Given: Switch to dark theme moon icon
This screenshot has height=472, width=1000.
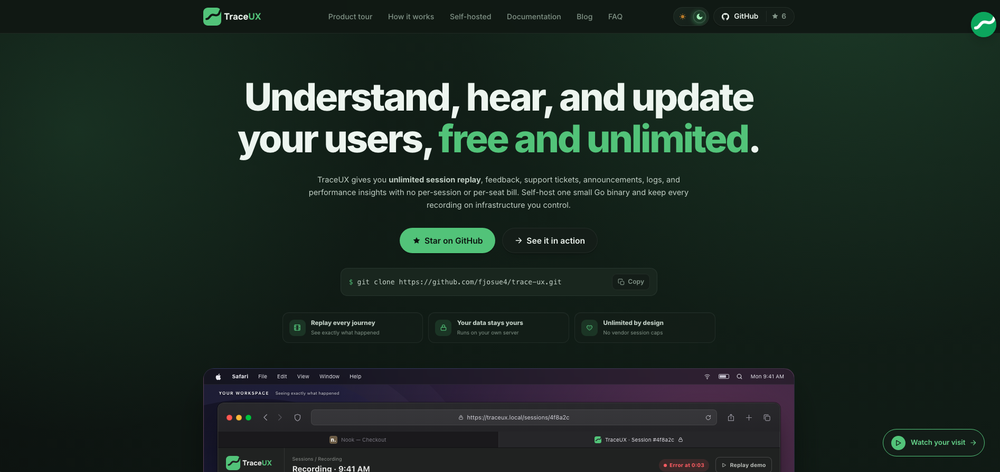Looking at the screenshot, I should click(x=700, y=17).
